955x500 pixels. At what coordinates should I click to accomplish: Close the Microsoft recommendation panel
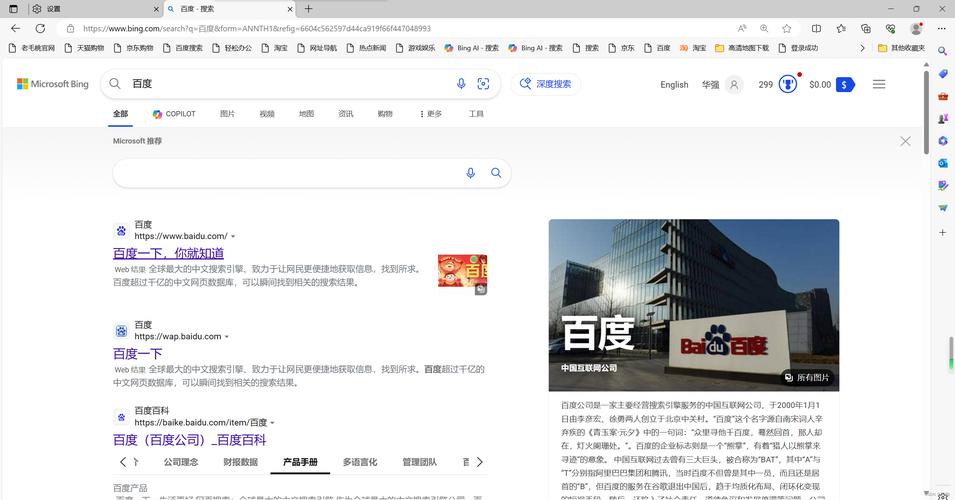click(x=906, y=141)
